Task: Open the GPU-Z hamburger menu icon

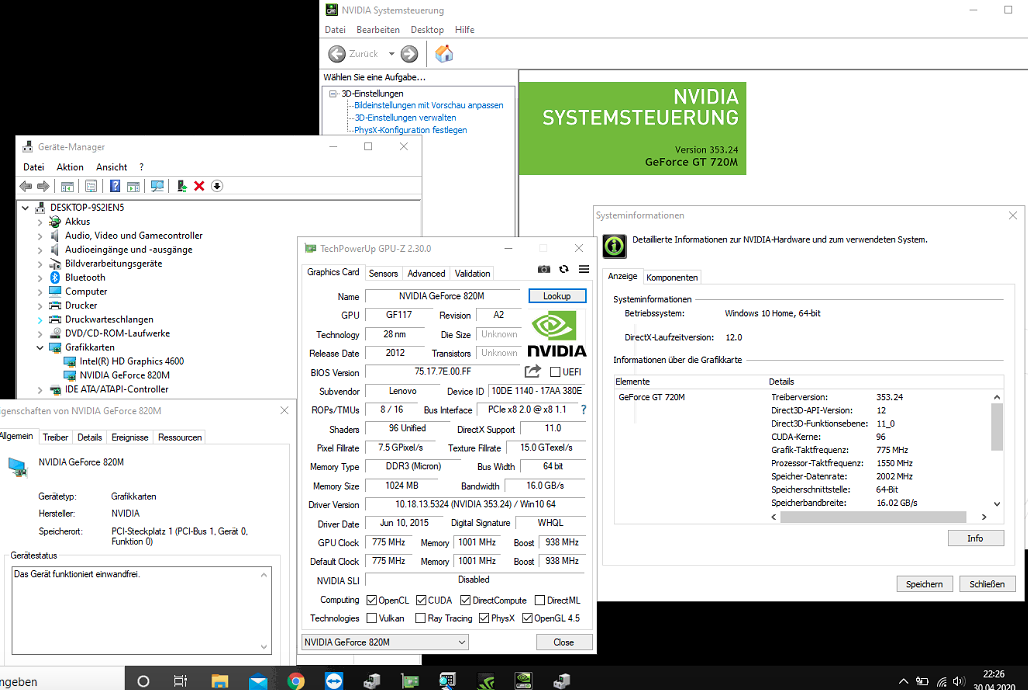Action: pyautogui.click(x=584, y=269)
